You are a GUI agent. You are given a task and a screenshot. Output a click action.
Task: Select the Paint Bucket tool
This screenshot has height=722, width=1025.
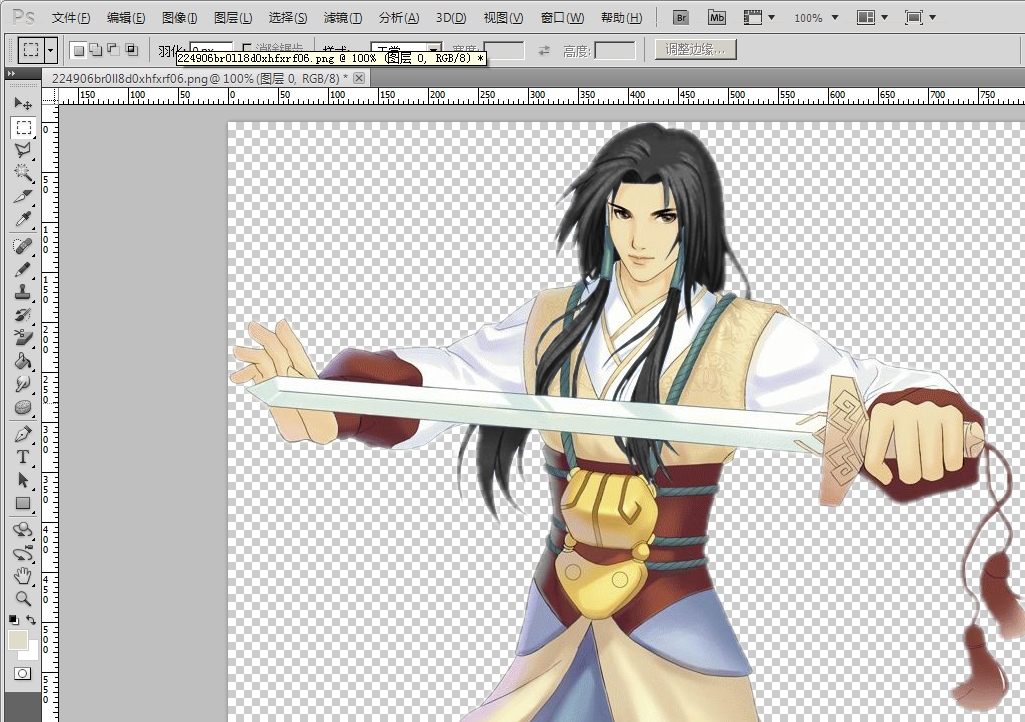pos(23,361)
